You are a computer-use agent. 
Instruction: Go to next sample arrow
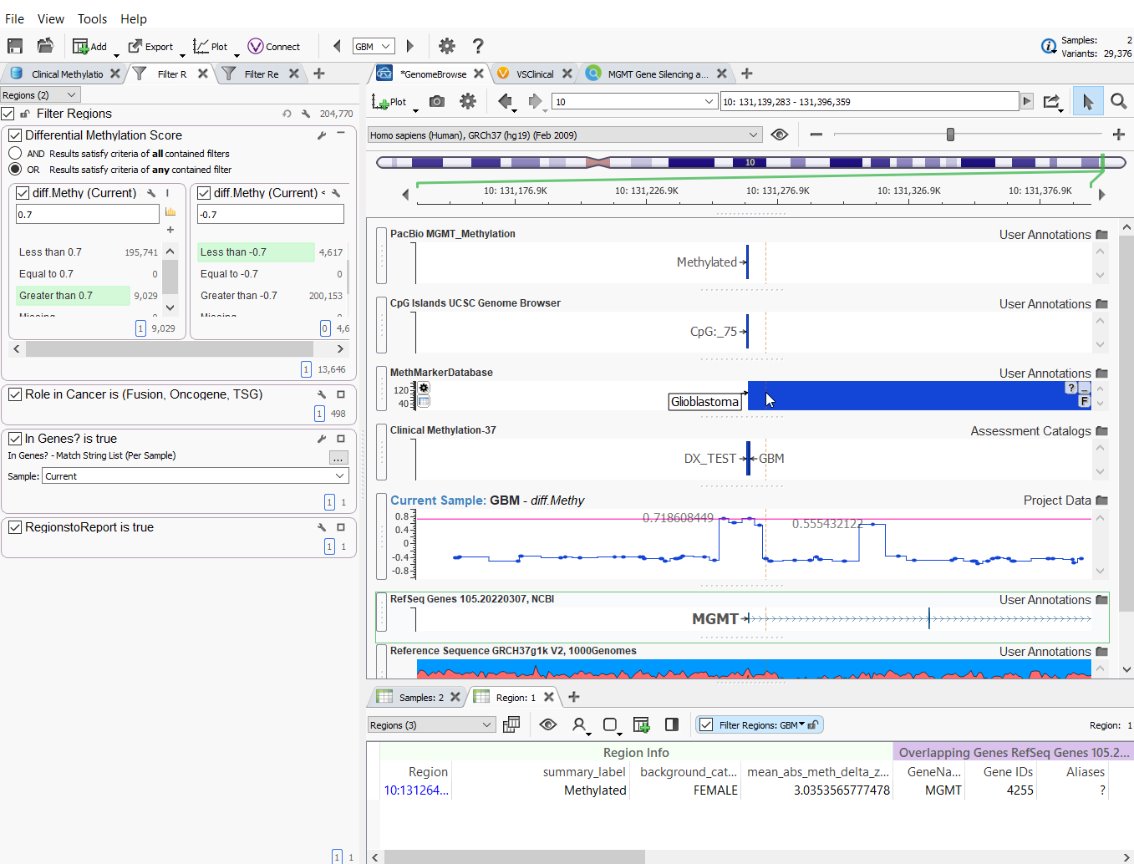point(410,46)
